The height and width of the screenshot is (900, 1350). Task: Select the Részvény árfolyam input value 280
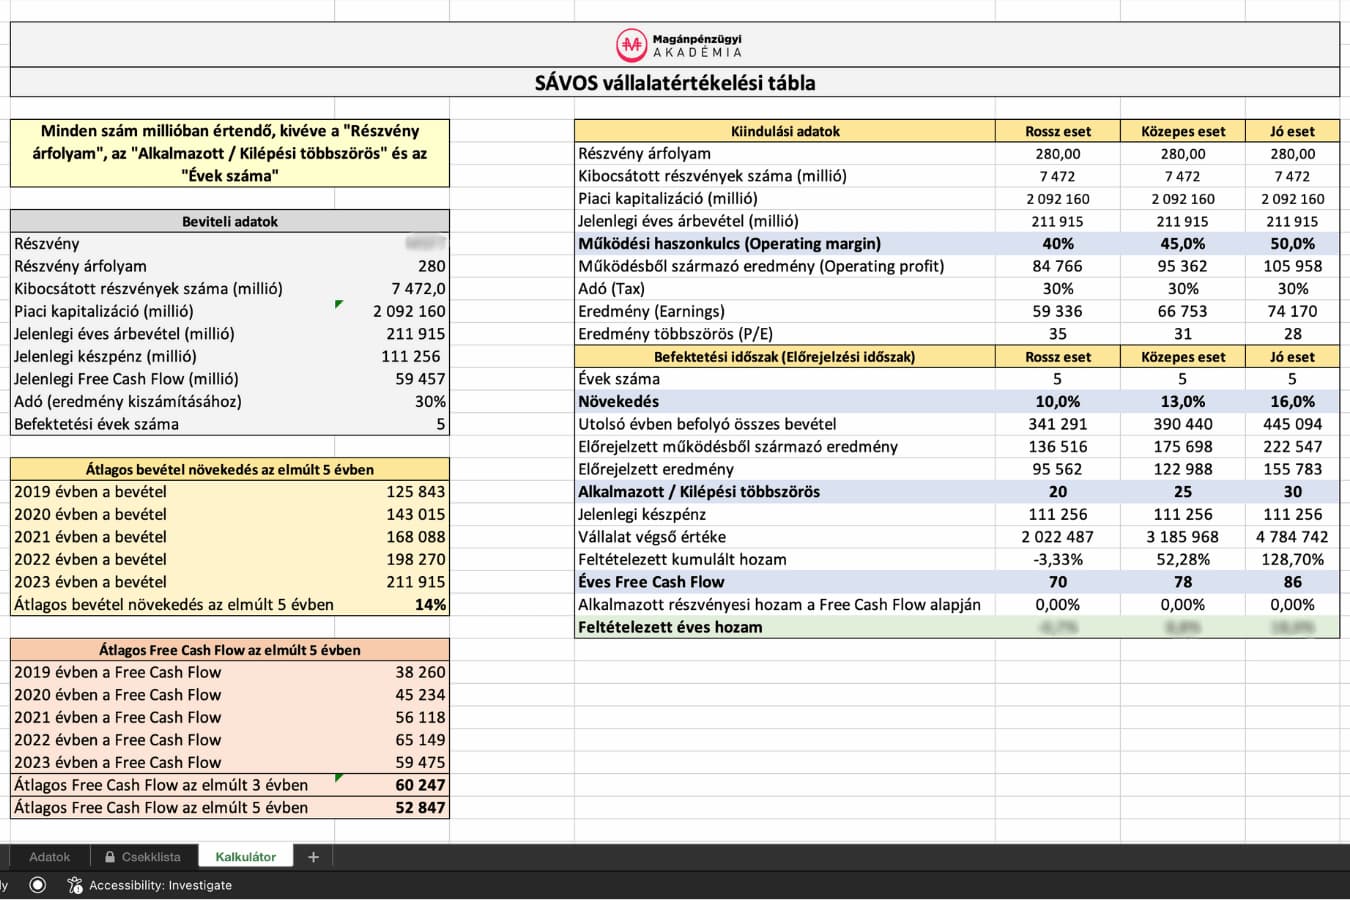click(x=431, y=266)
